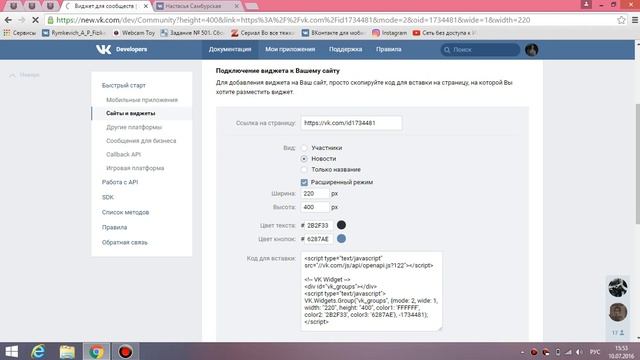
Task: Open Список методов sidebar section
Action: pos(125,212)
